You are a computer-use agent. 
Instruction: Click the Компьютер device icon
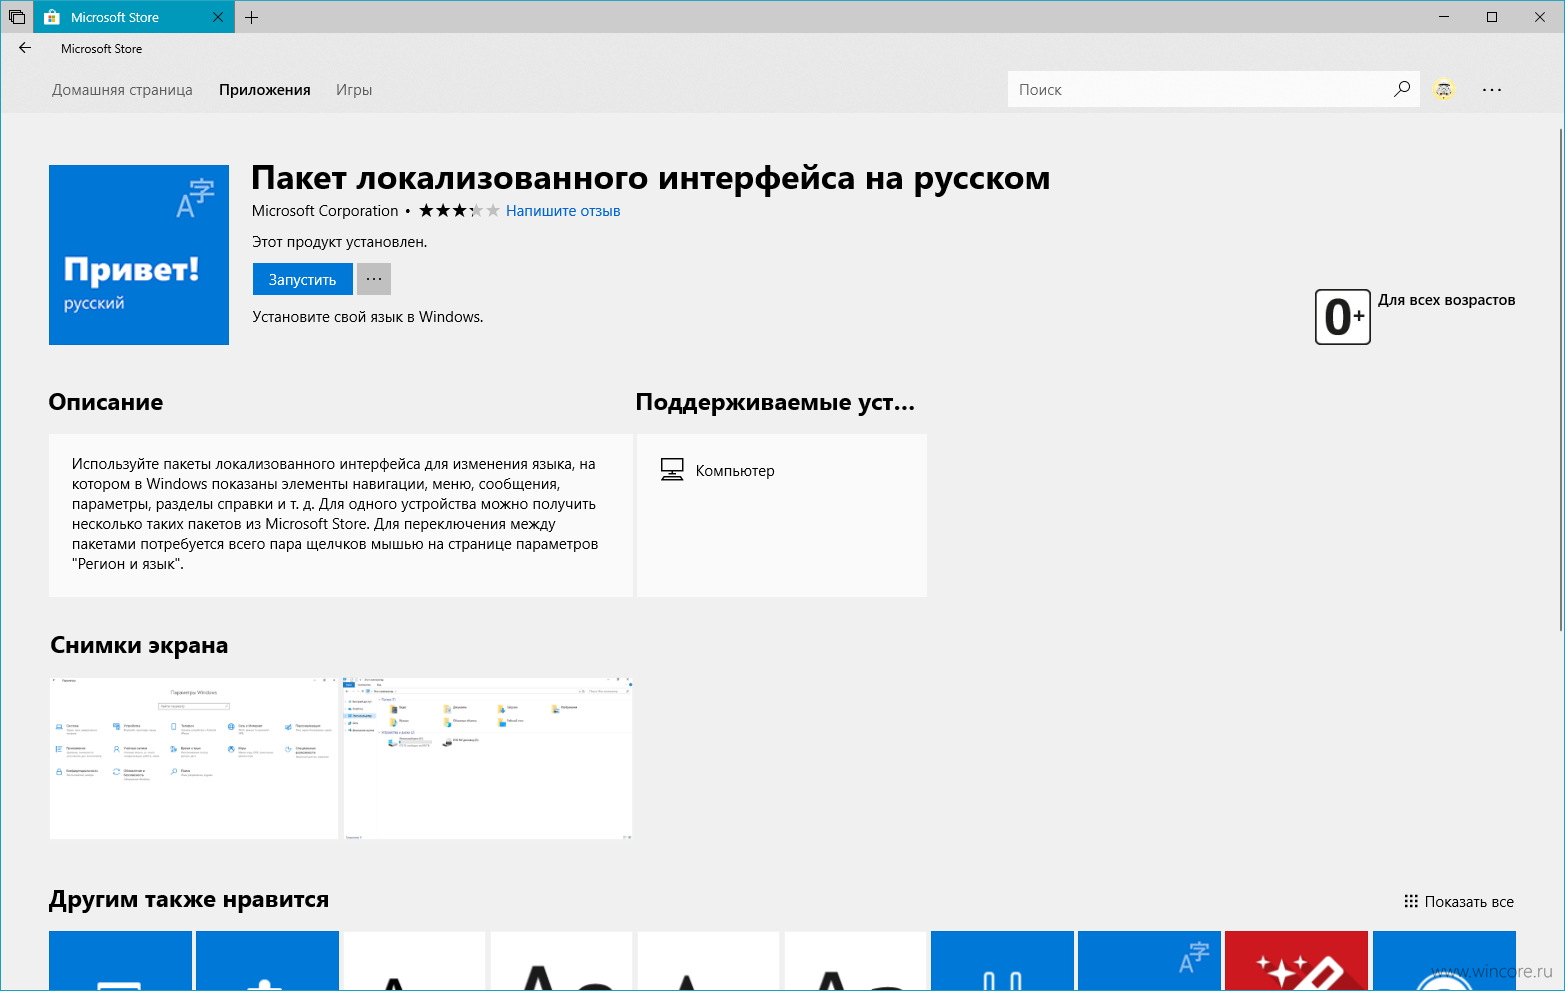click(672, 470)
